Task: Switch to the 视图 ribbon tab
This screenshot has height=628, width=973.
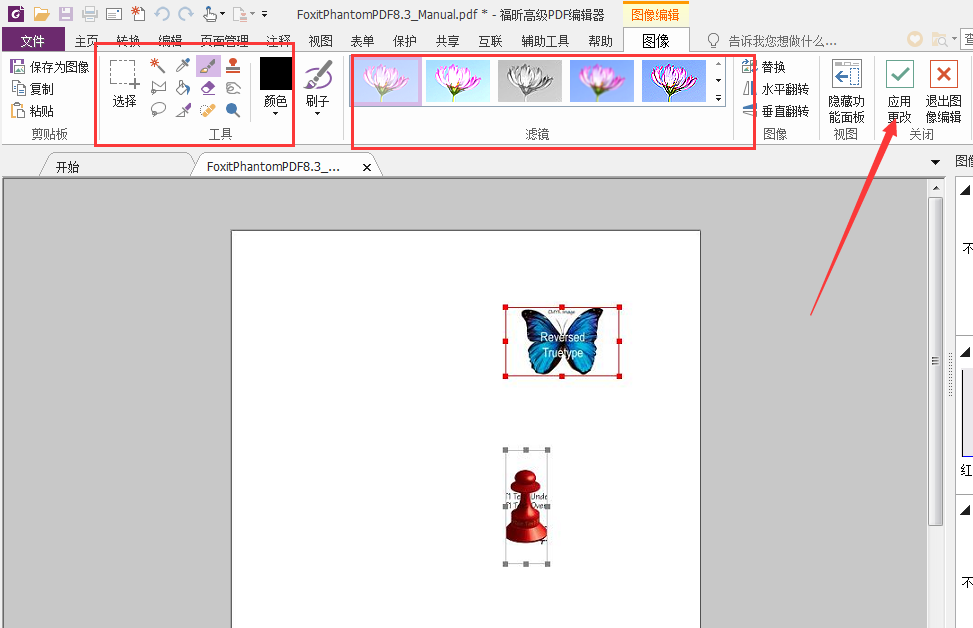Action: (x=320, y=41)
